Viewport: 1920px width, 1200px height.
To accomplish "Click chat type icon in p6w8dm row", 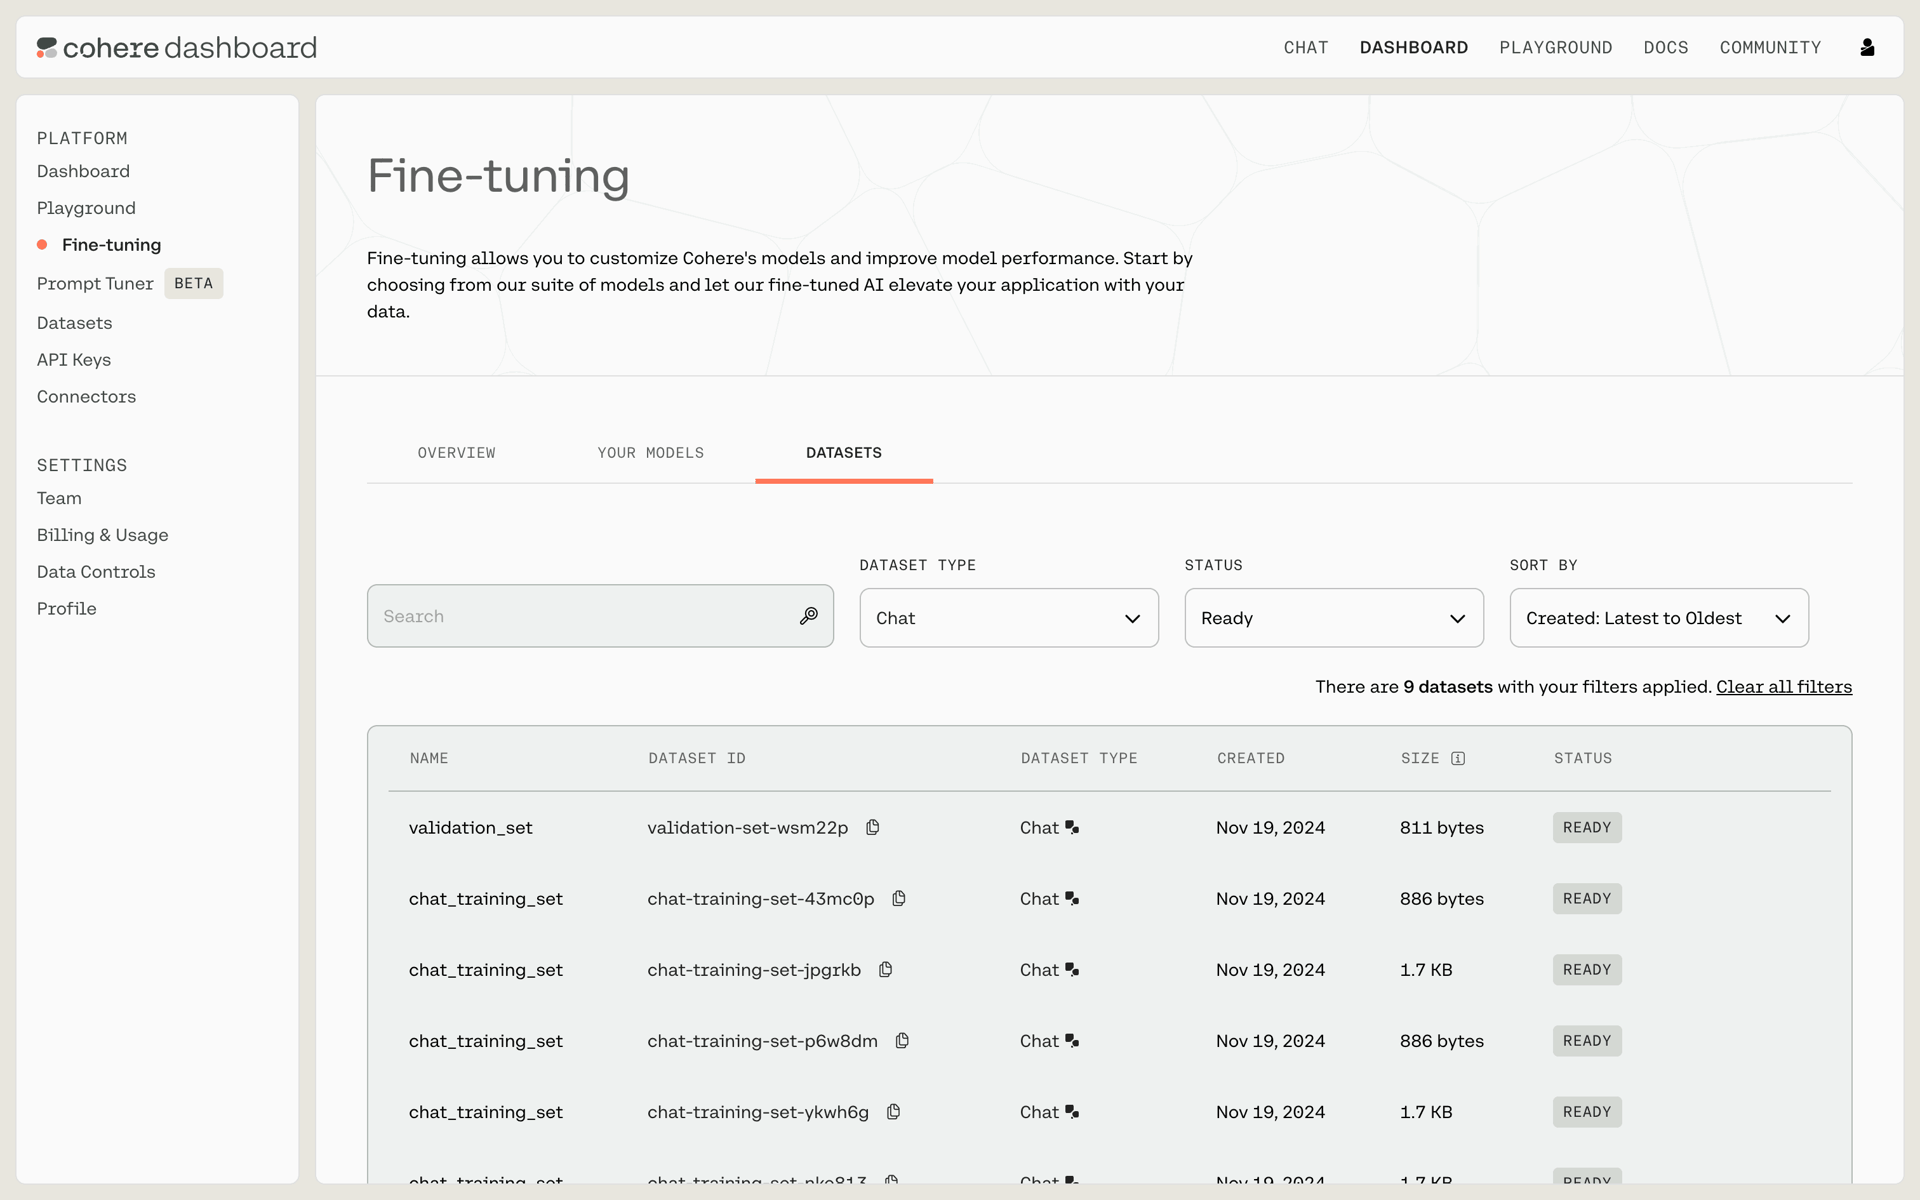I will point(1072,1040).
